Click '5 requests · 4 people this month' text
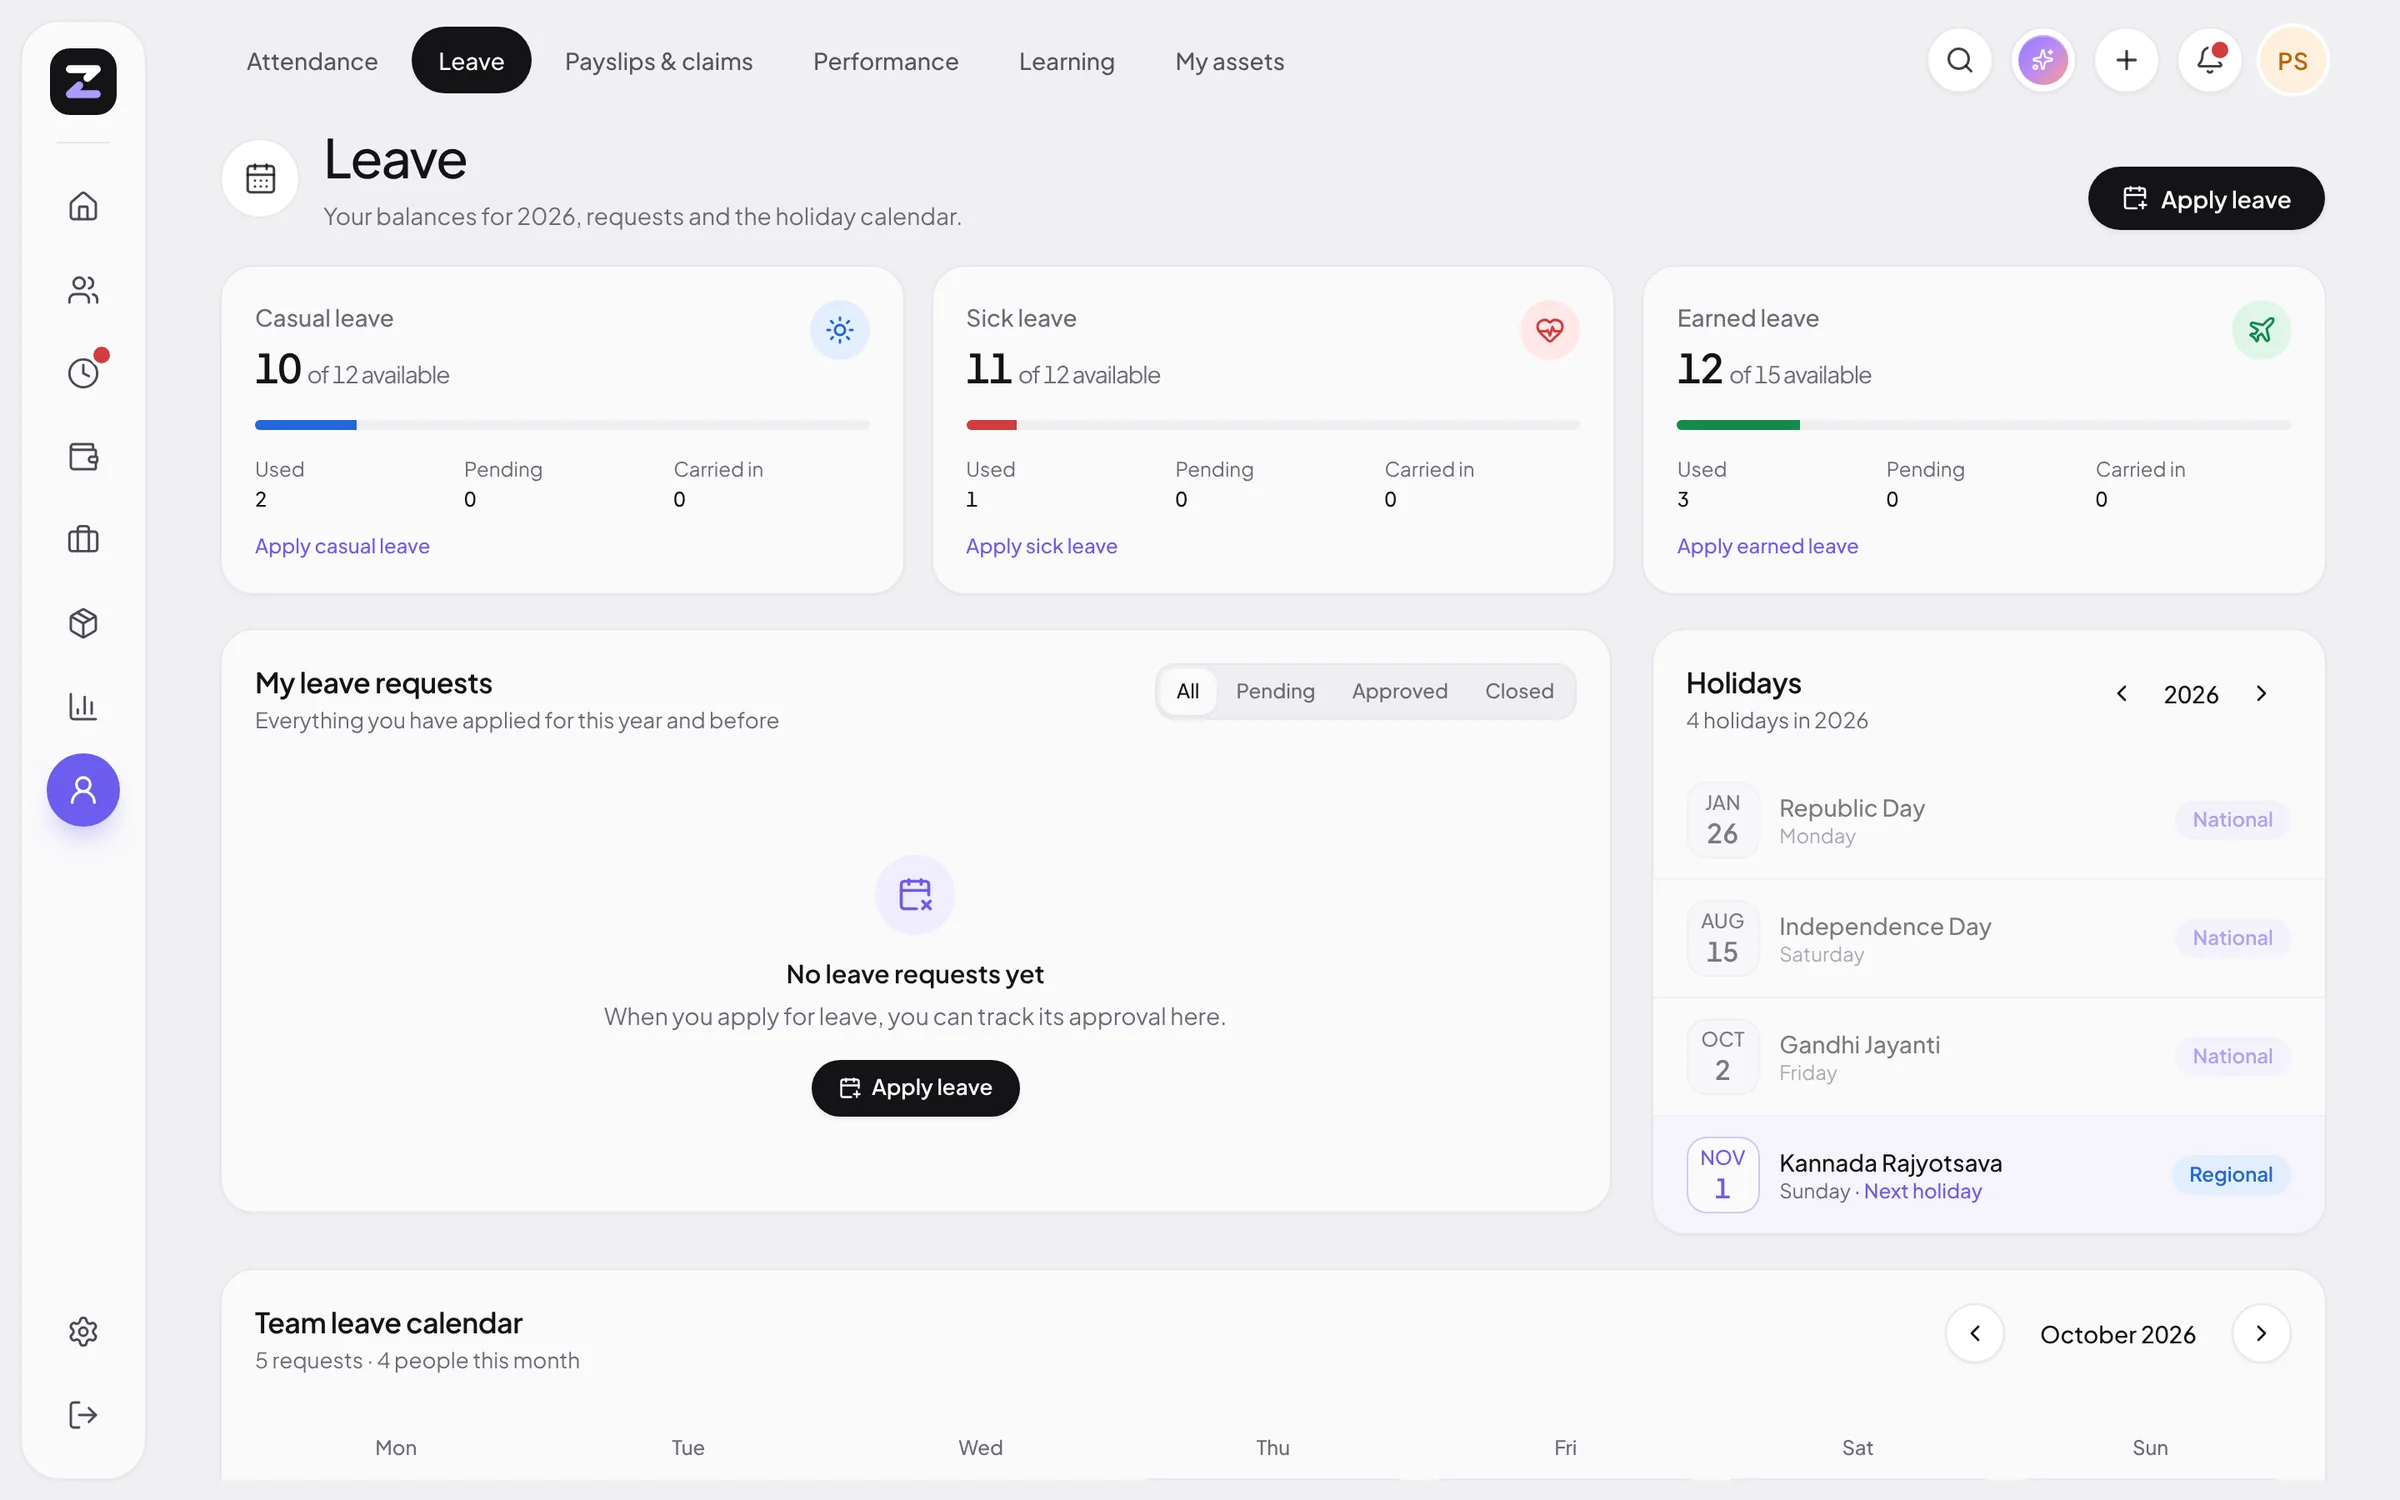Viewport: 2400px width, 1500px height. coord(417,1360)
